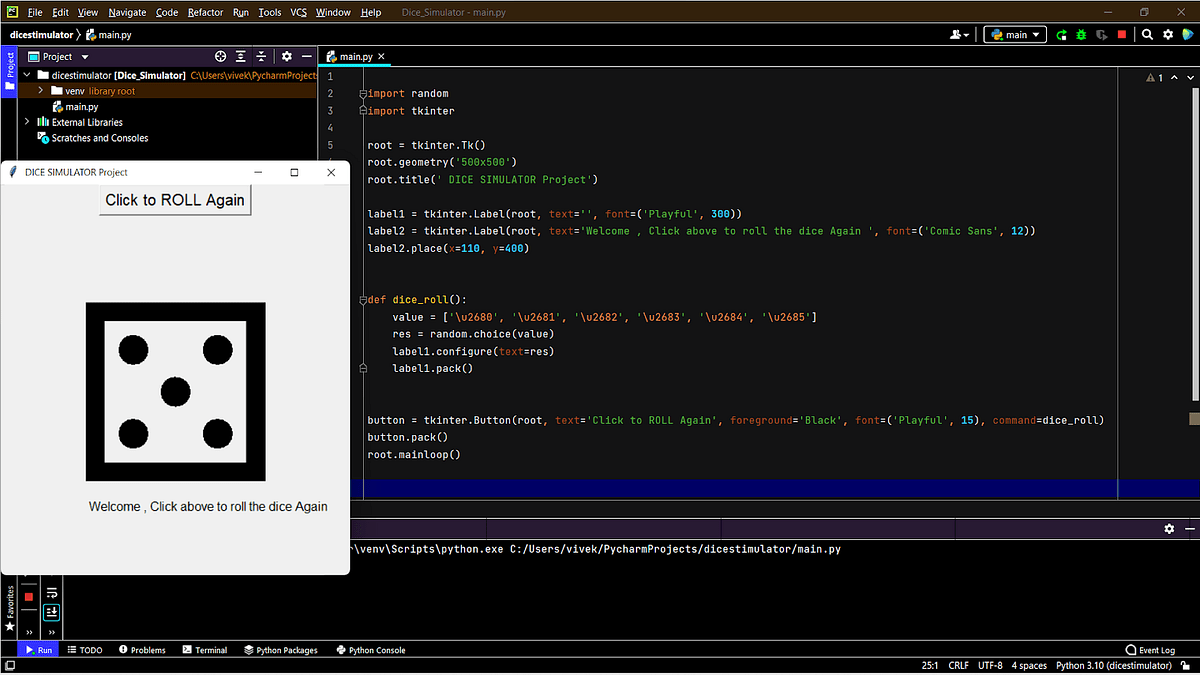Run the main.py script again
The width and height of the screenshot is (1200, 675).
[1062, 34]
